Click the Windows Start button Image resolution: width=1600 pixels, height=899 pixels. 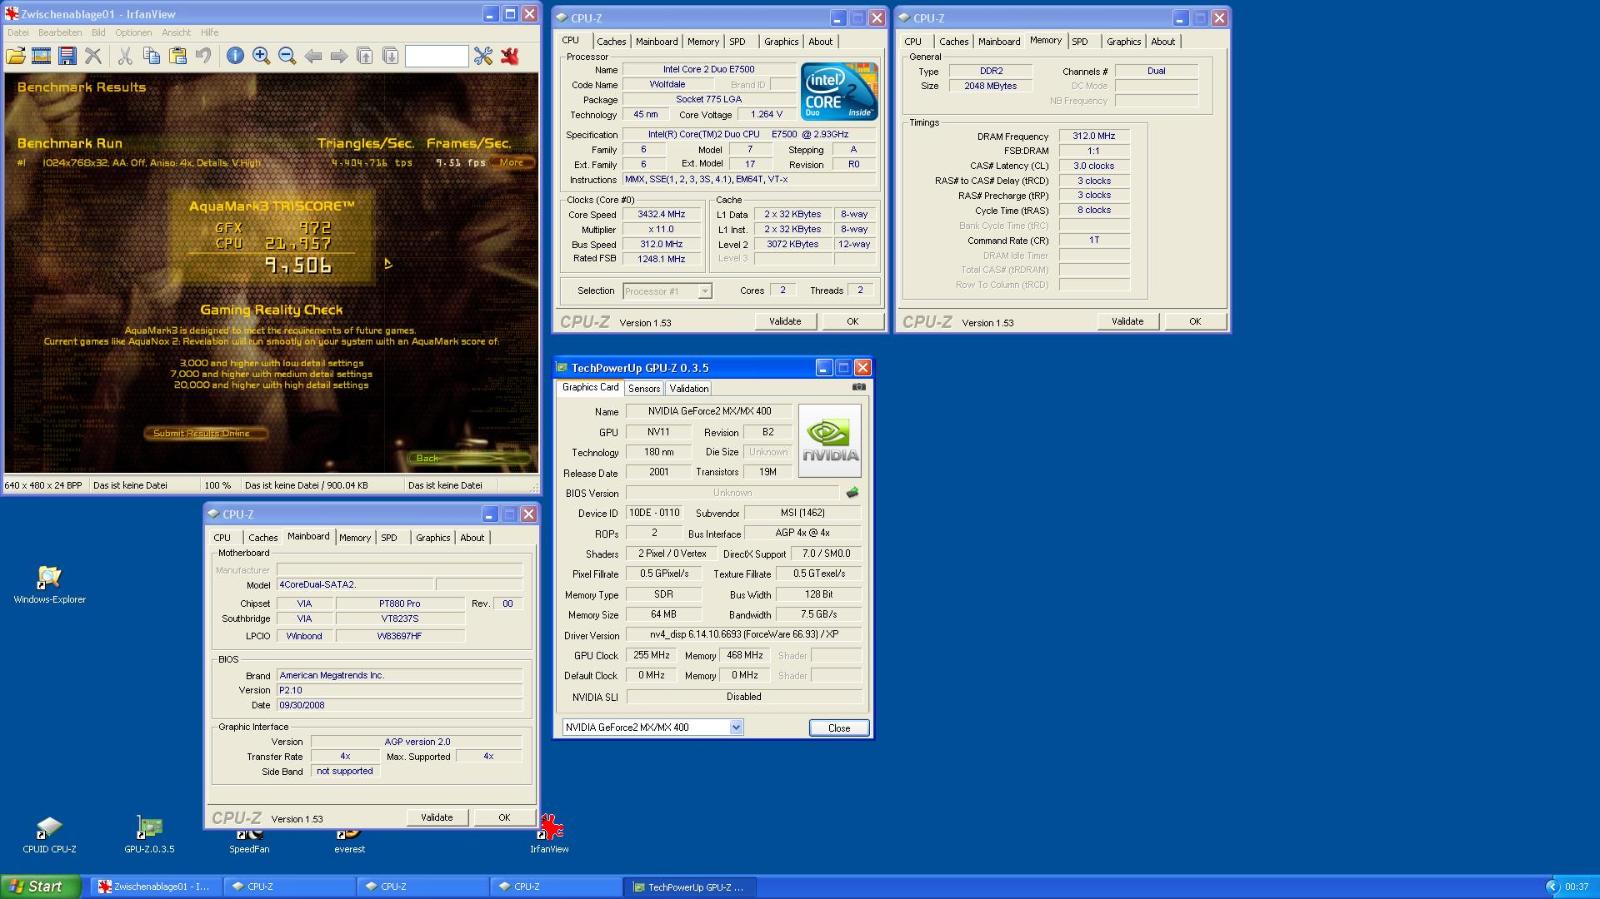coord(41,886)
